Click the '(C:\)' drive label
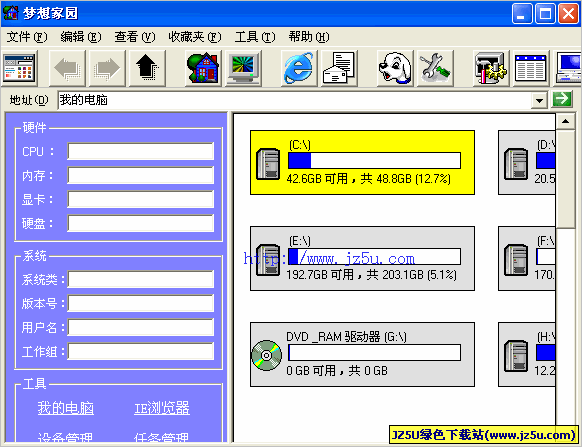This screenshot has height=447, width=582. click(300, 145)
